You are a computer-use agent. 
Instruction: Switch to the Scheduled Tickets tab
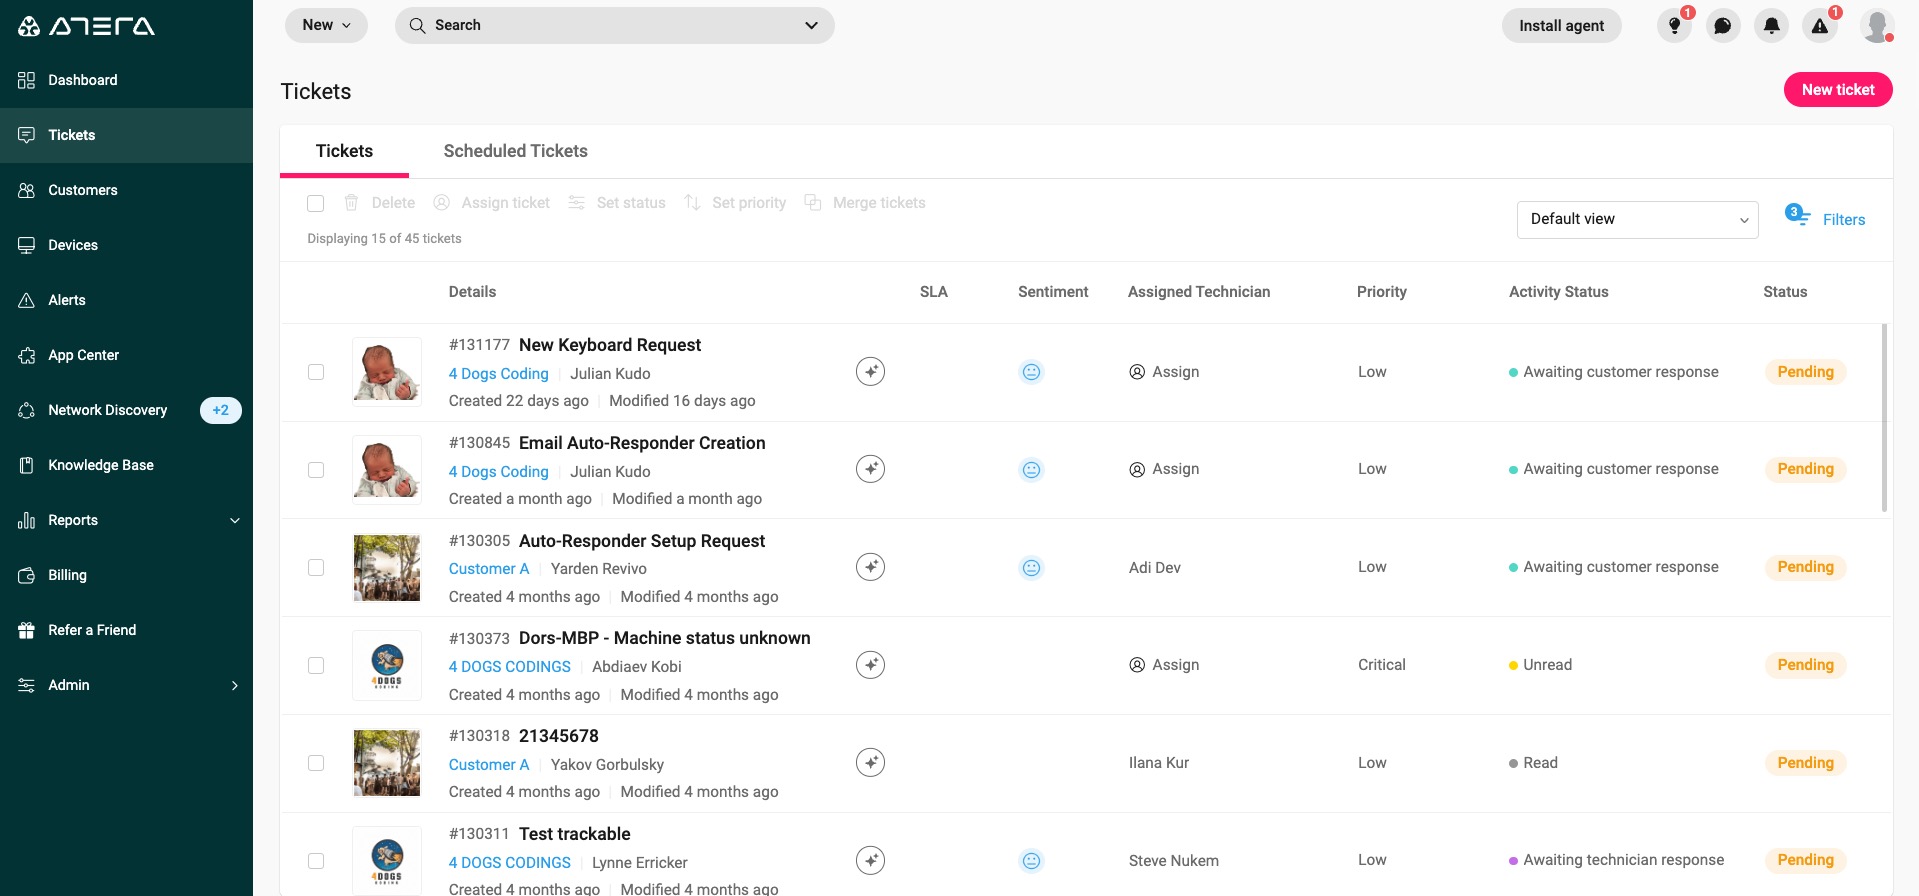coord(515,151)
